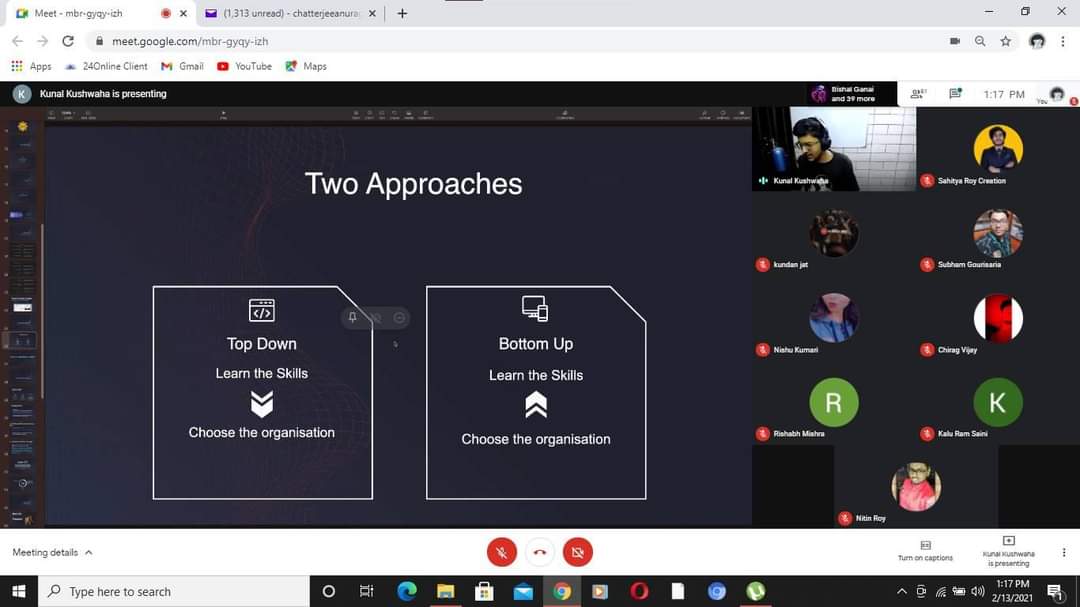Image resolution: width=1080 pixels, height=607 pixels.
Task: Open the Chrome three-dot menu
Action: (1063, 41)
